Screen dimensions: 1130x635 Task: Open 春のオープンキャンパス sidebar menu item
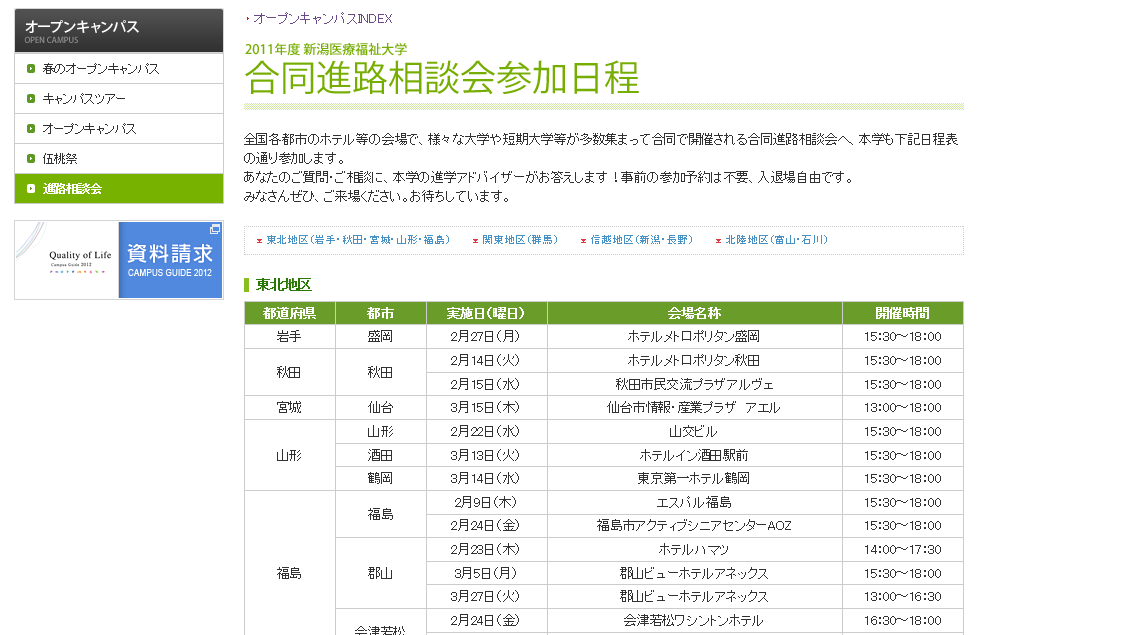coord(100,69)
